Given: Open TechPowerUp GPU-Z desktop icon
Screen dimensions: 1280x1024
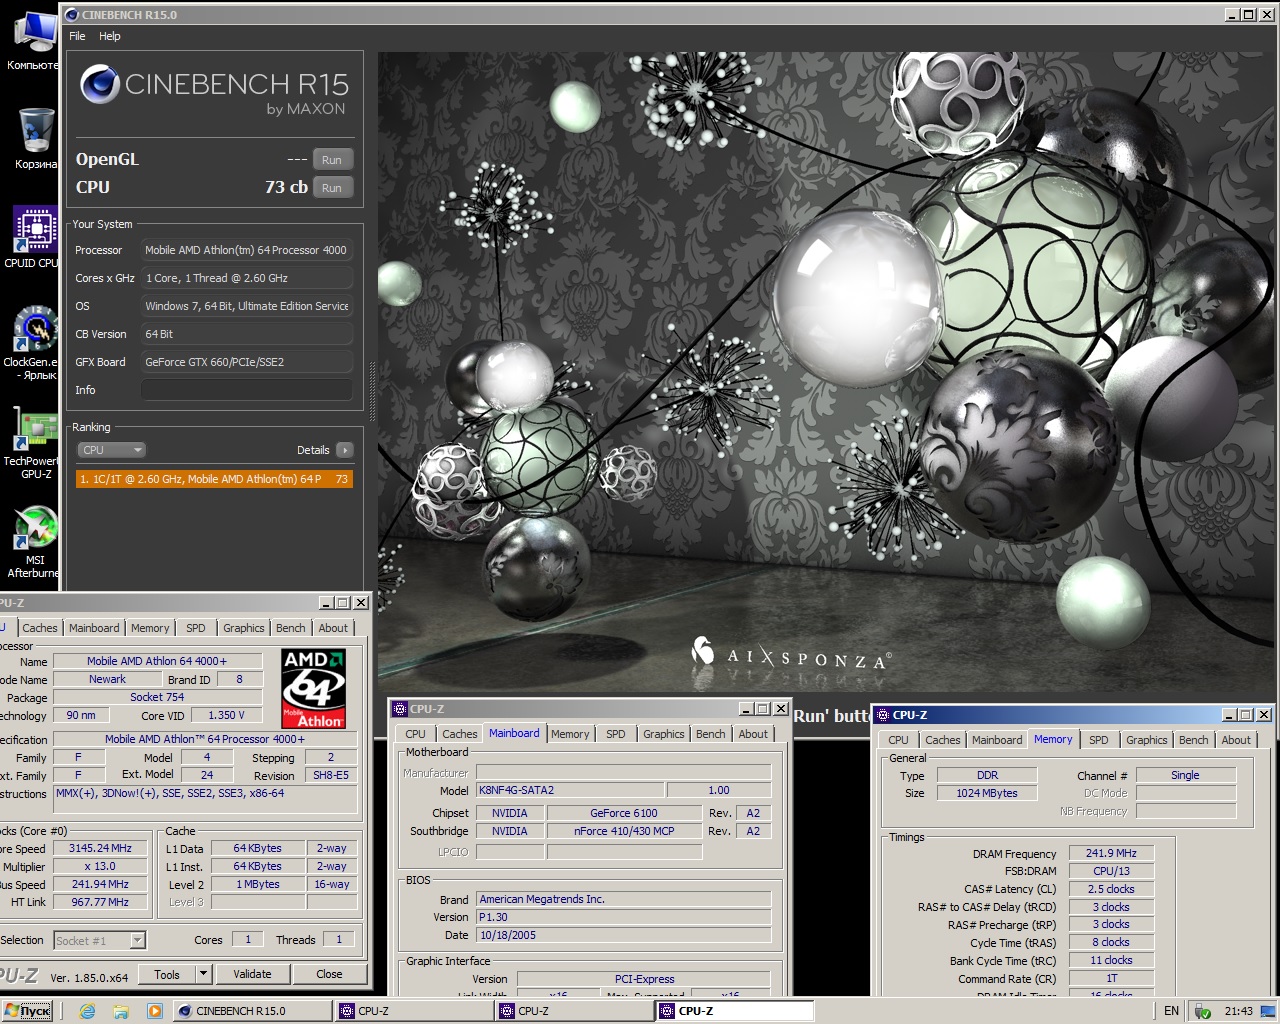Looking at the screenshot, I should [x=34, y=444].
